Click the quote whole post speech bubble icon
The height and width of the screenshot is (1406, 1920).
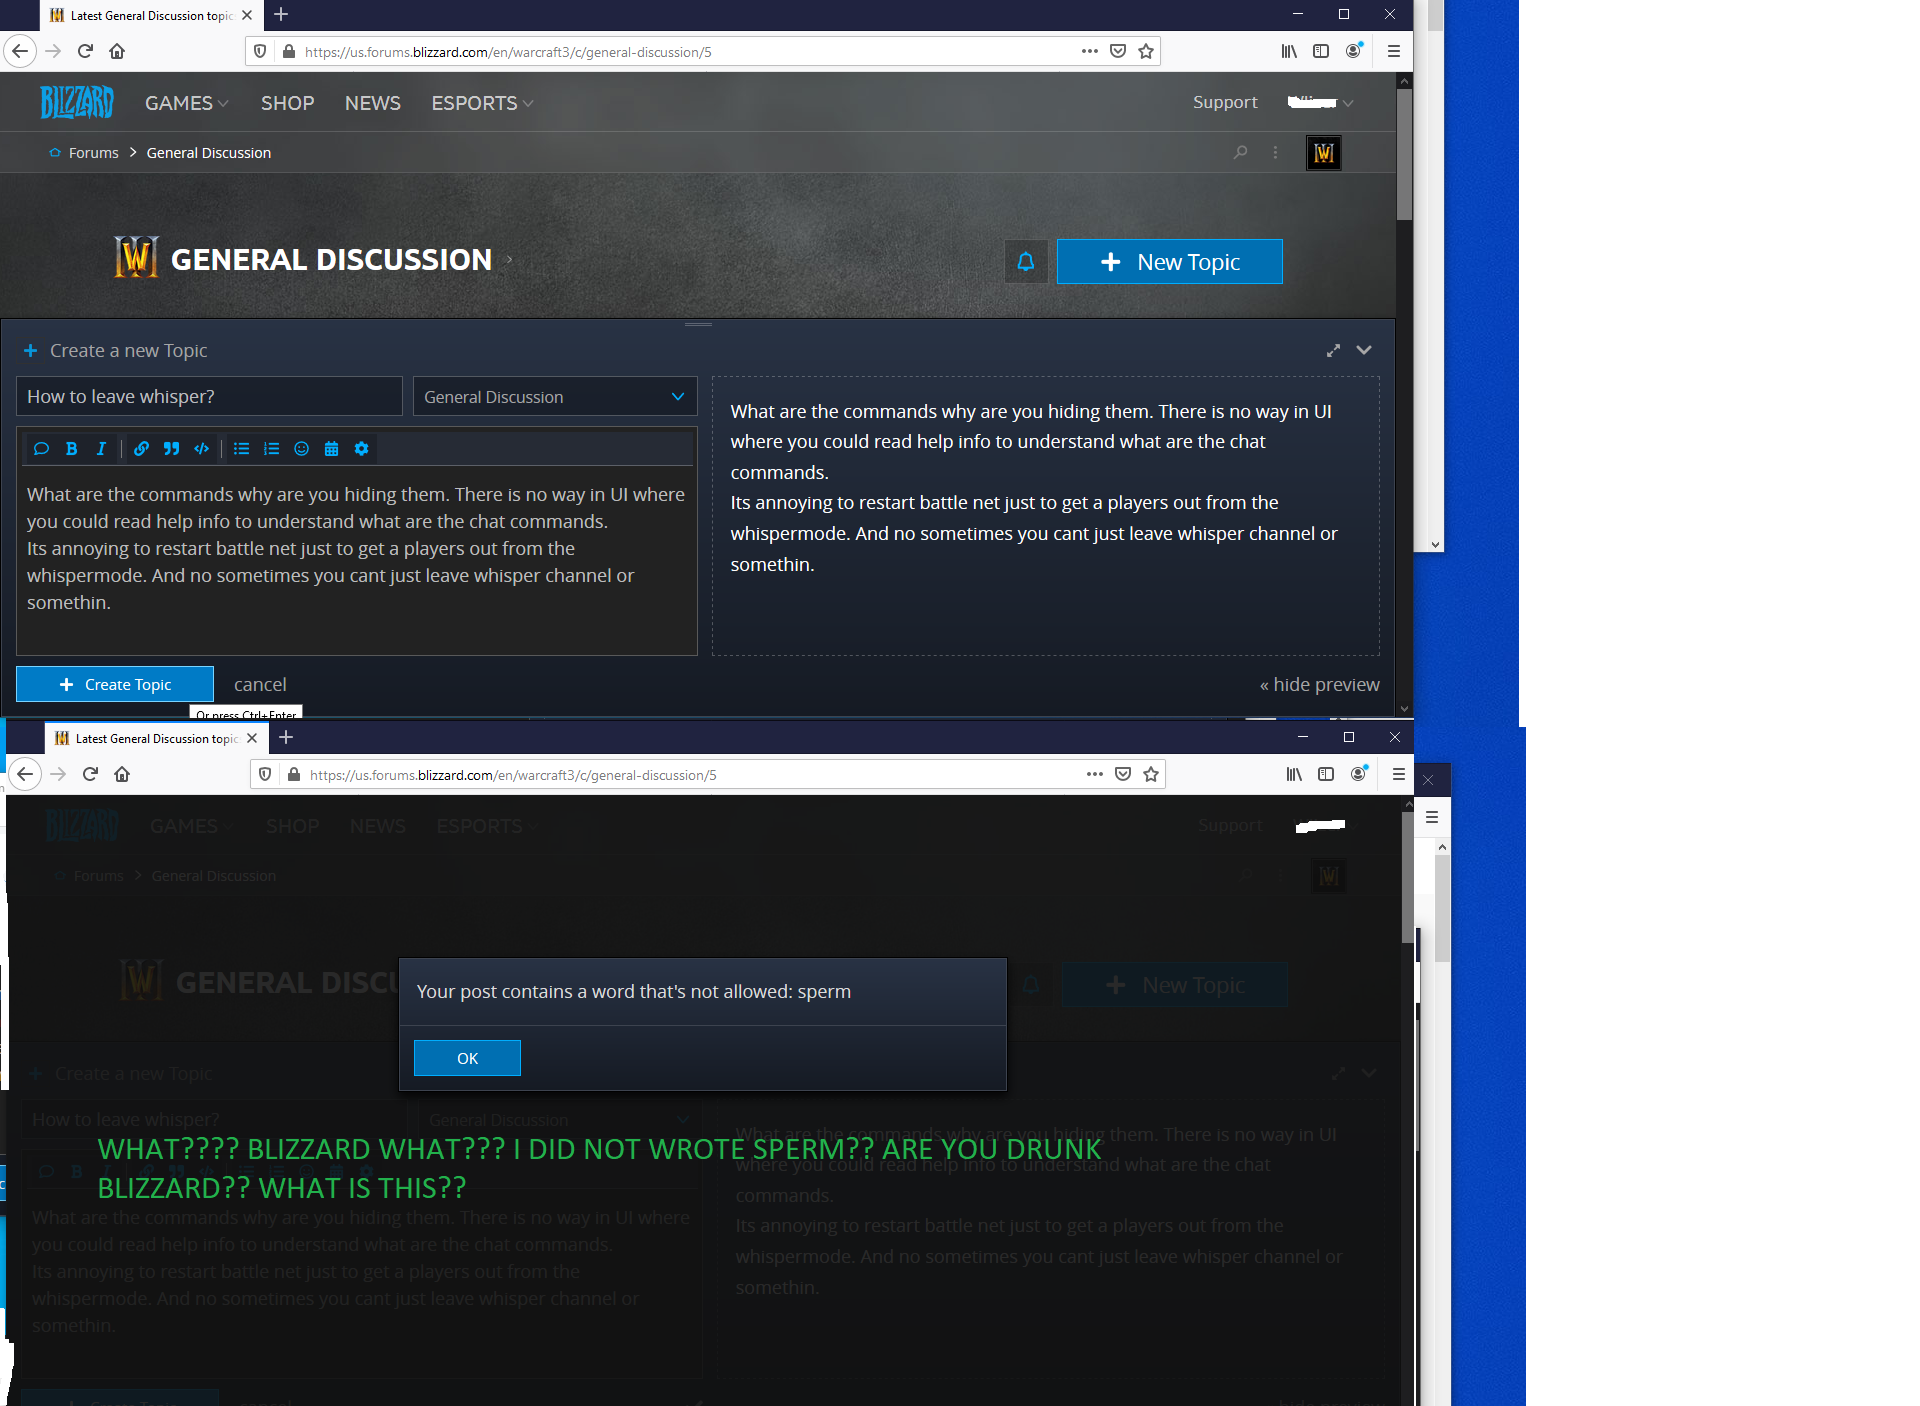tap(41, 449)
